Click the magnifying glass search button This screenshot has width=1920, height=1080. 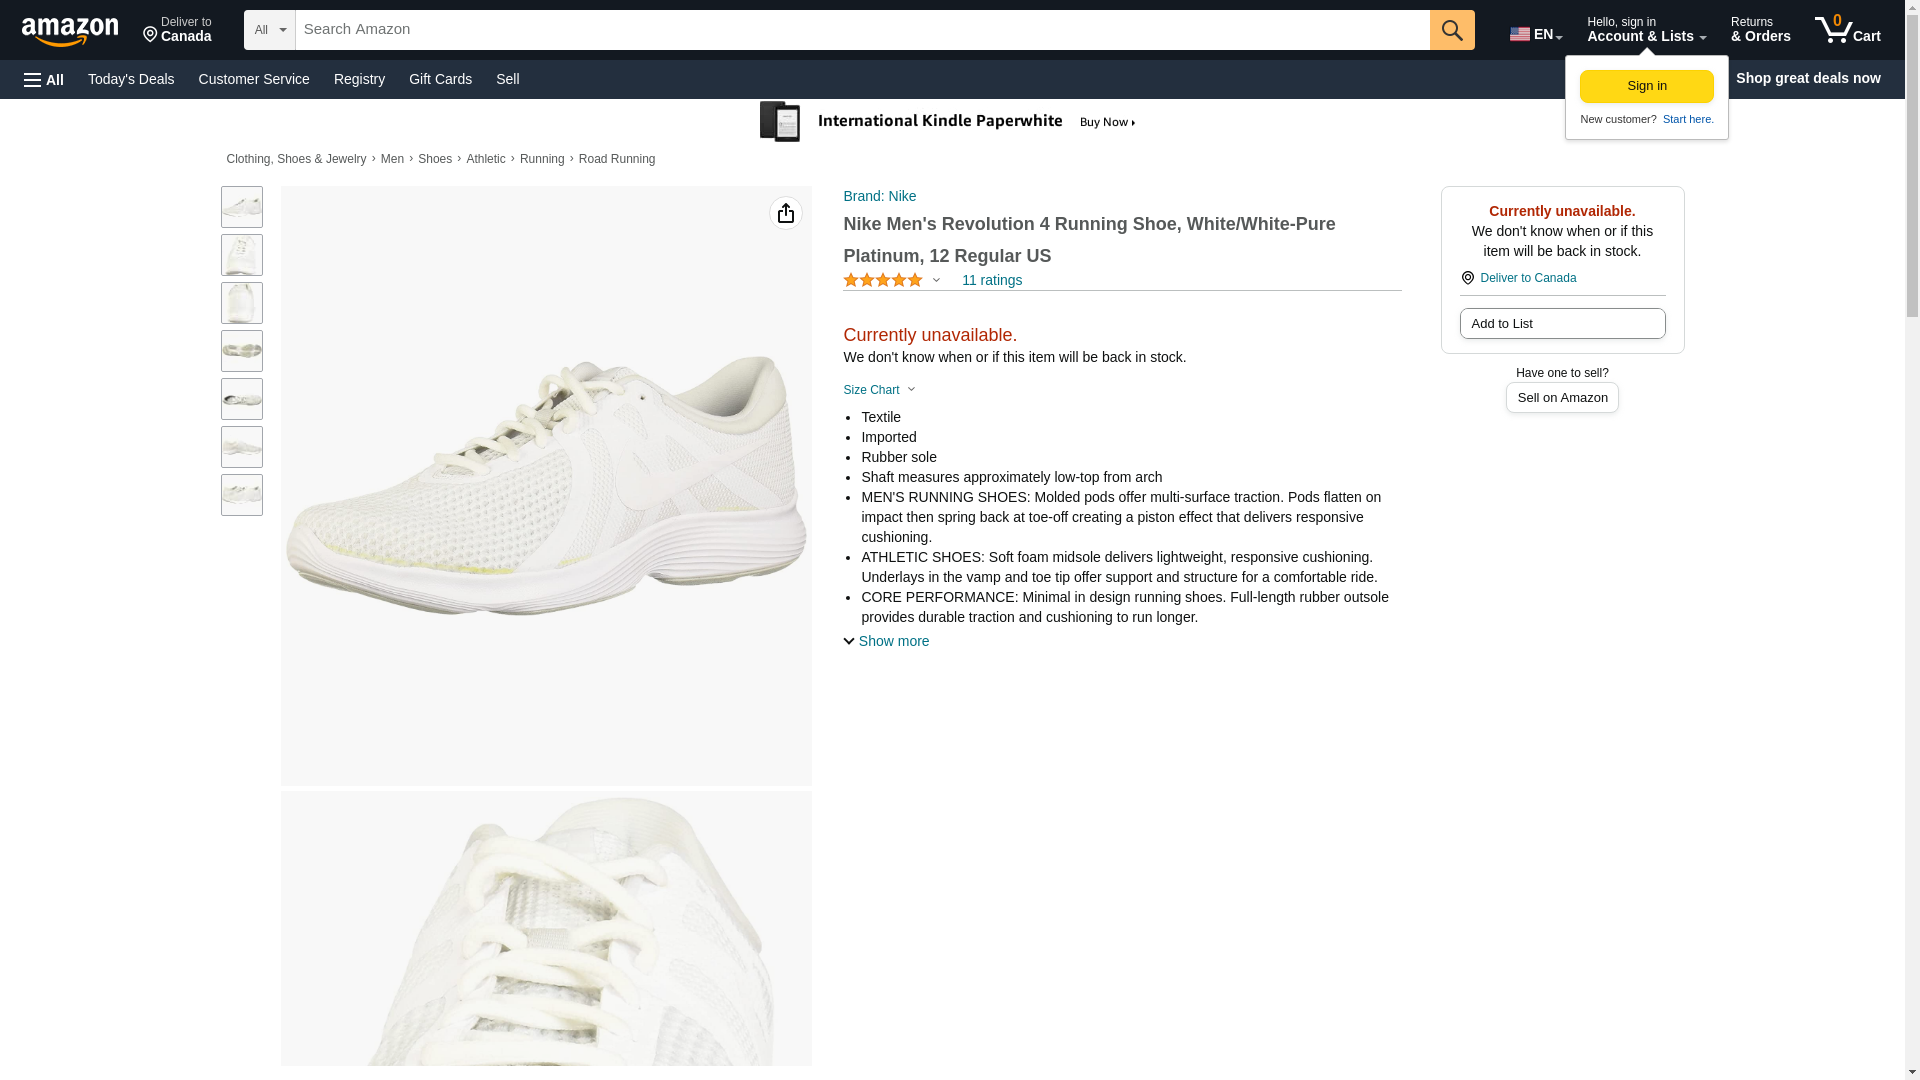(1451, 30)
